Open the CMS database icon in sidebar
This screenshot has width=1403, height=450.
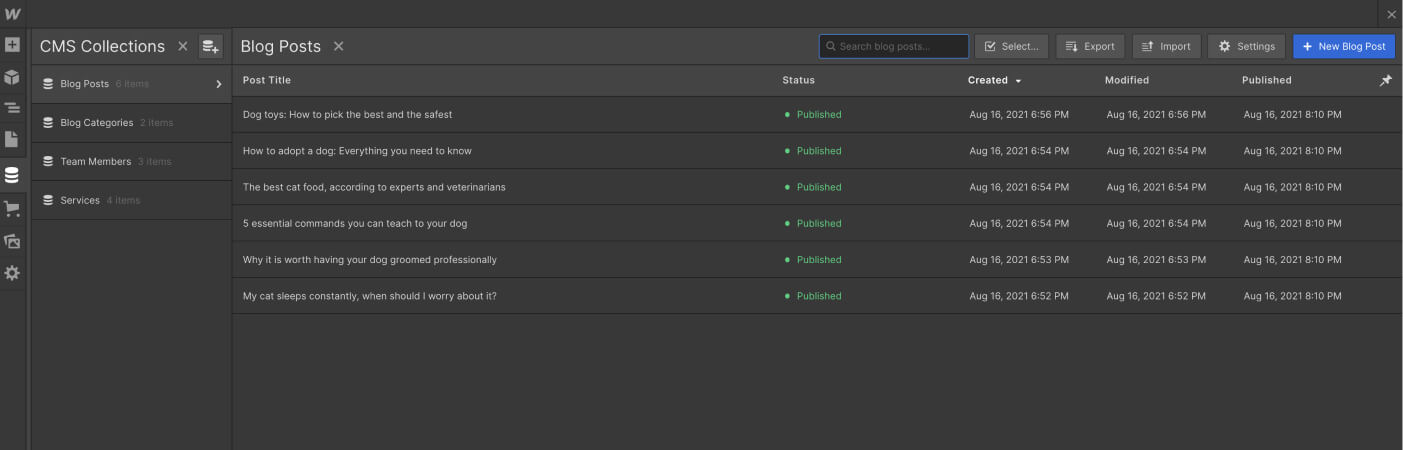pyautogui.click(x=12, y=175)
